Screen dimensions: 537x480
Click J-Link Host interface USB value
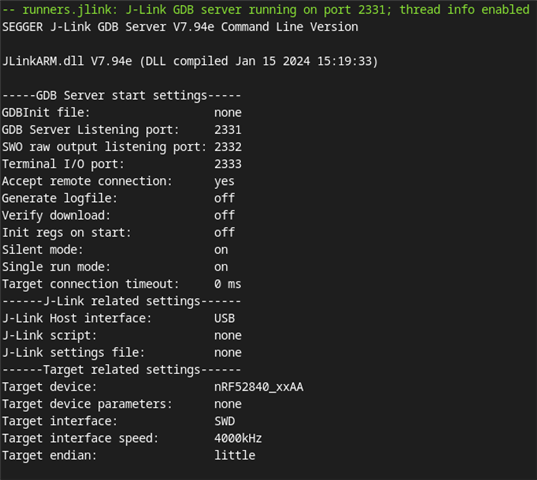click(224, 318)
